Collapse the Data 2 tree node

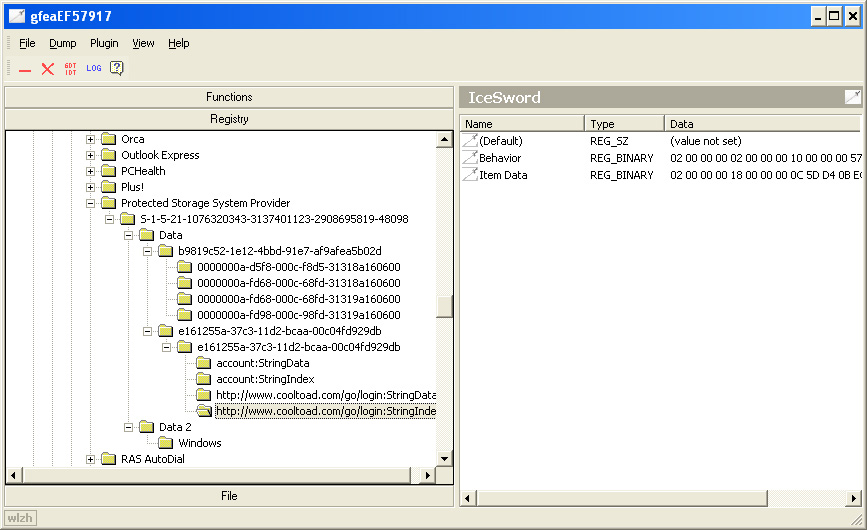click(x=129, y=427)
